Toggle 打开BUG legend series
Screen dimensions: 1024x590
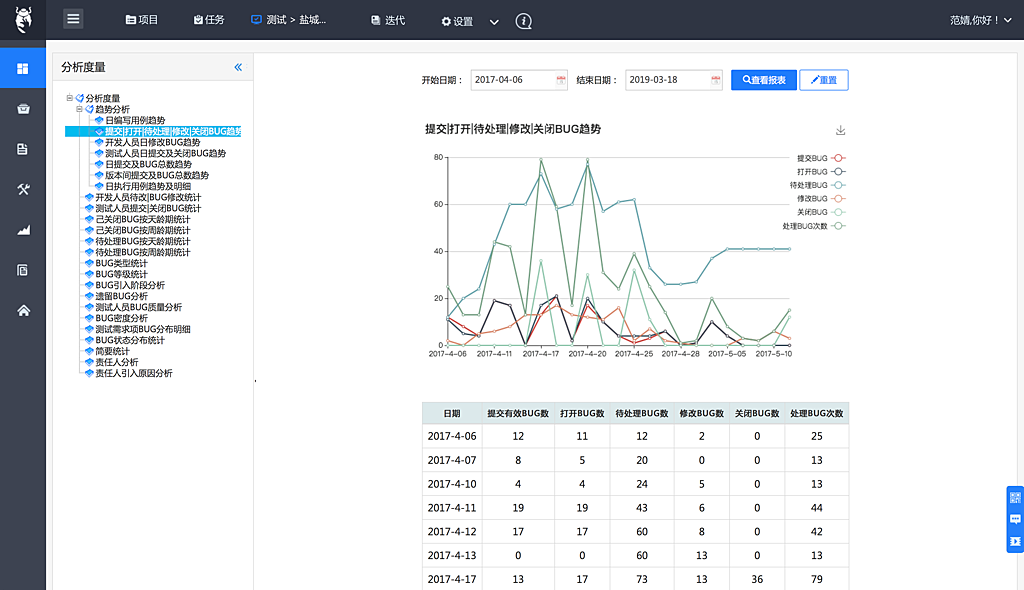pyautogui.click(x=821, y=172)
